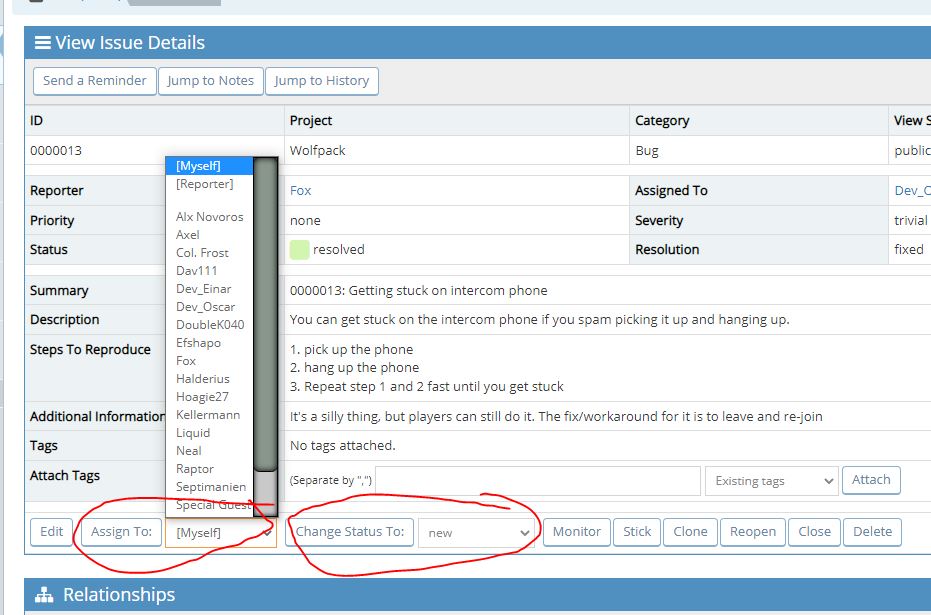Click the green resolved status color box
Viewport: 931px width, 615px height.
(299, 250)
